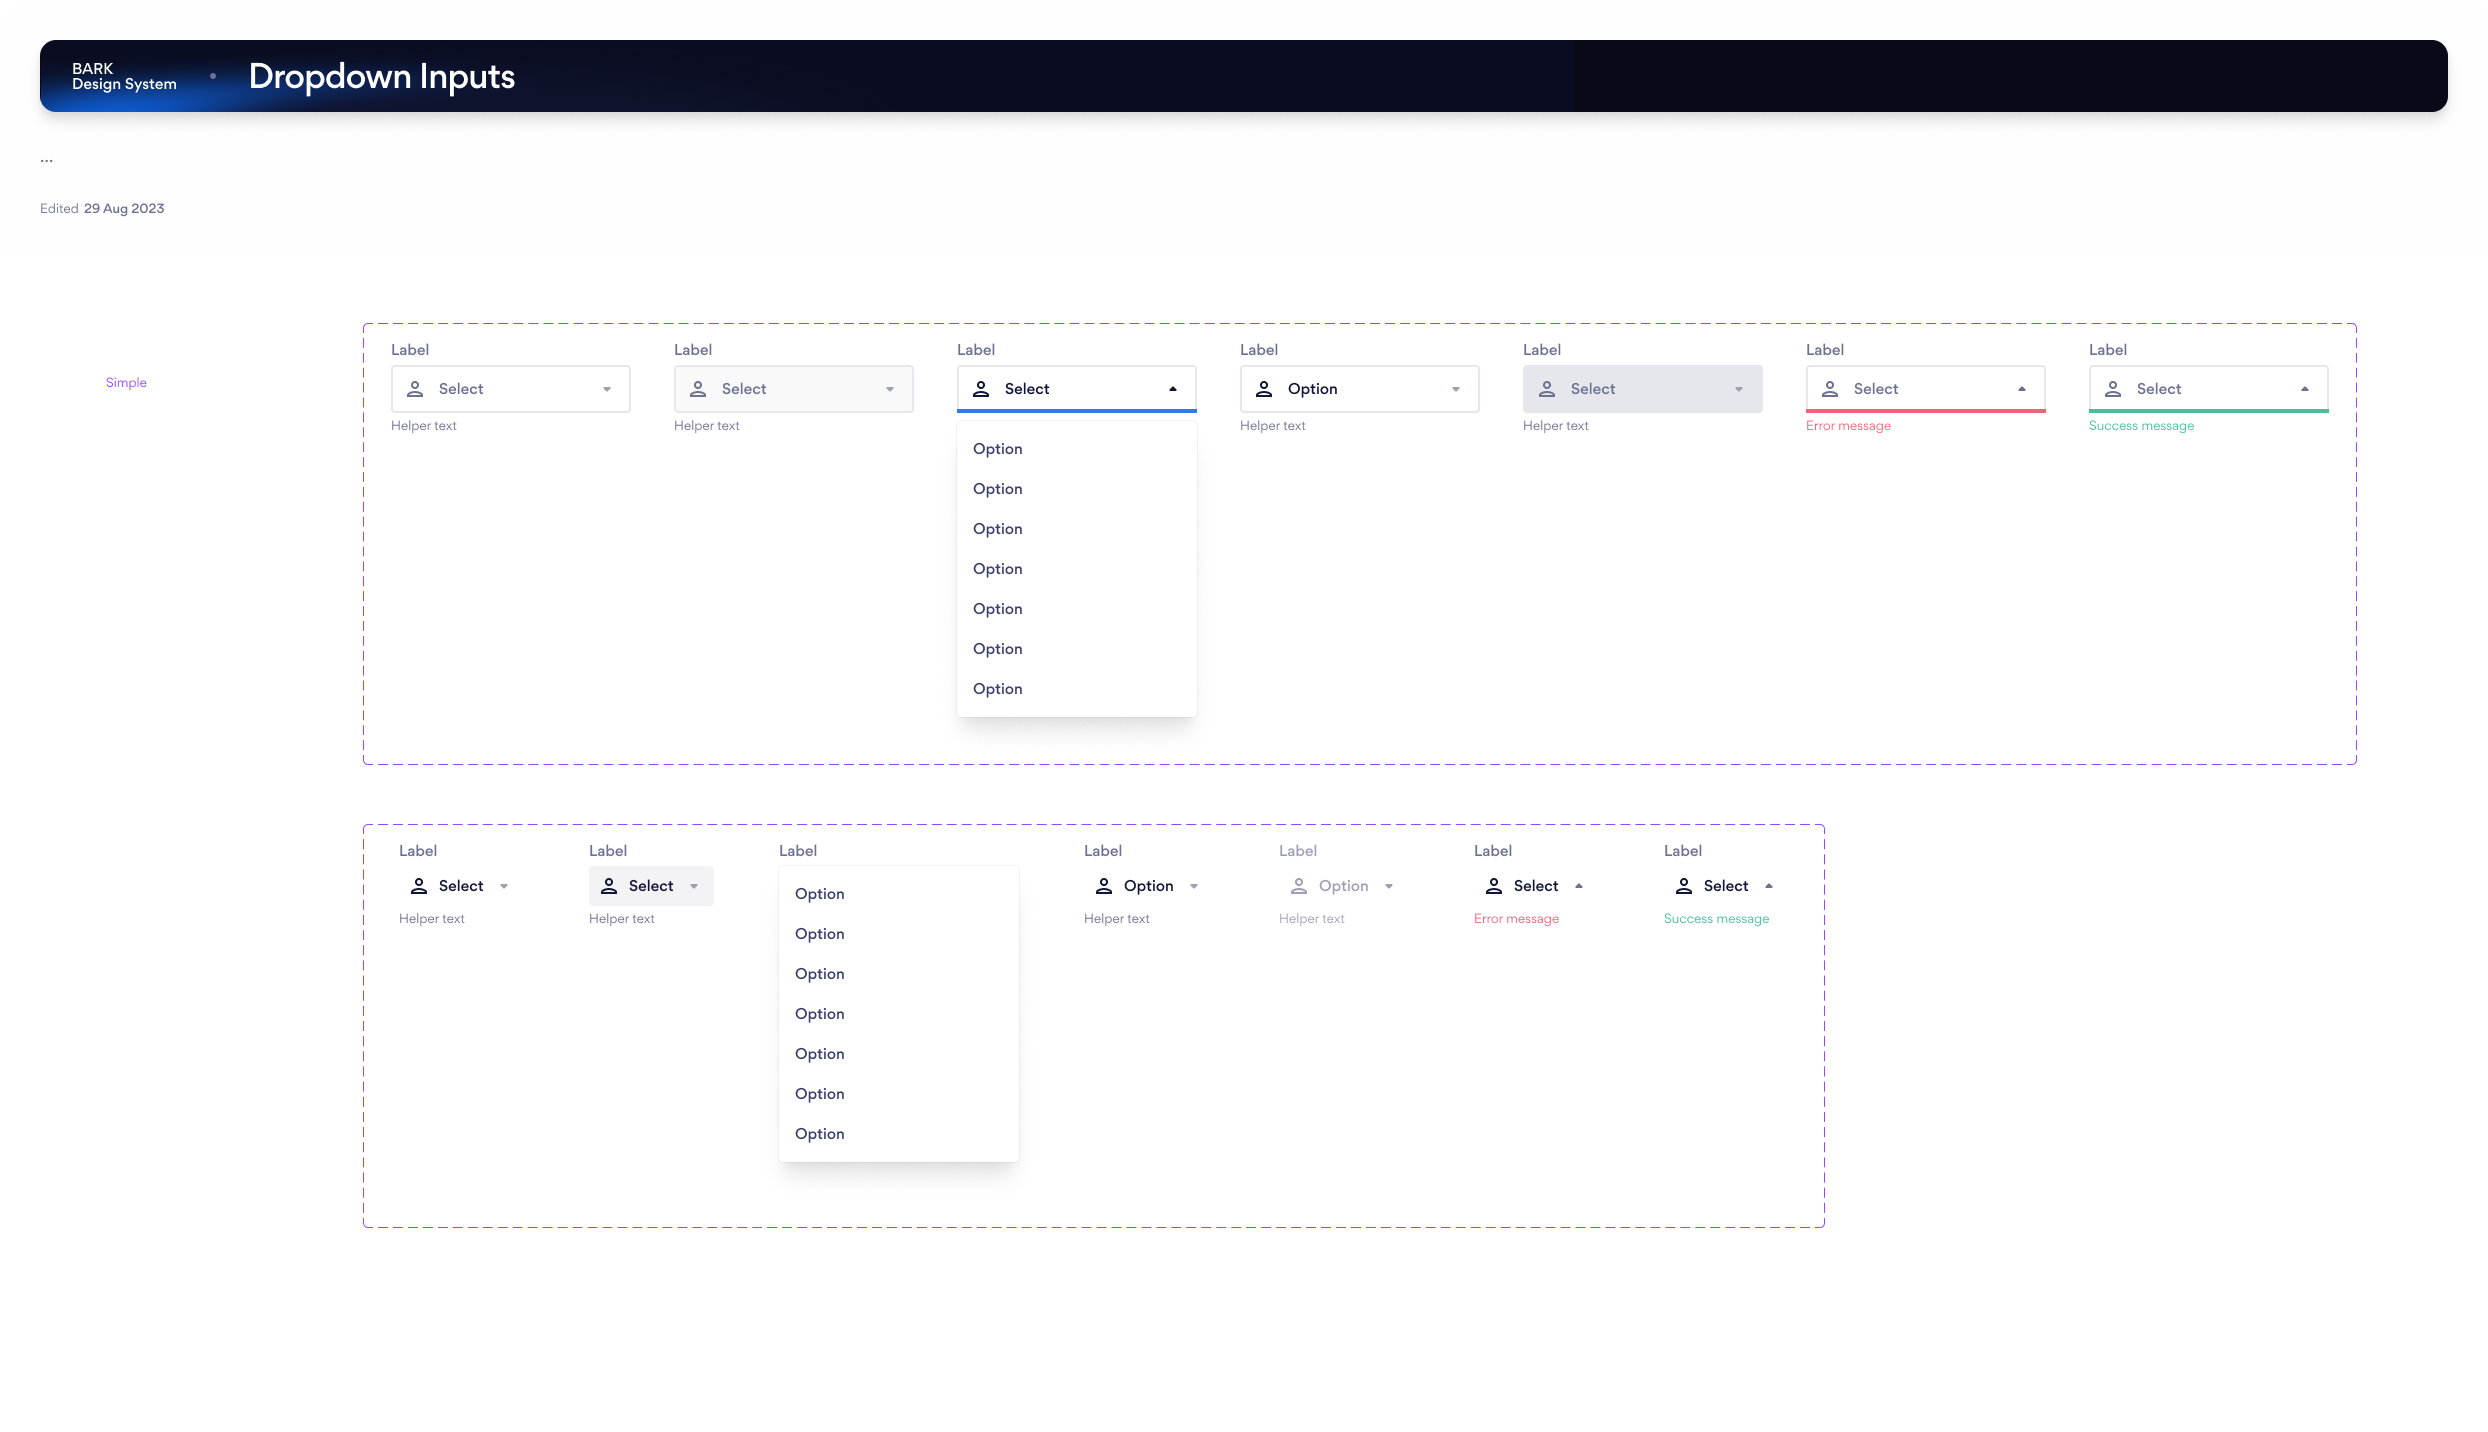The image size is (2488, 1432).
Task: Choose last Option in top open list
Action: click(x=998, y=689)
